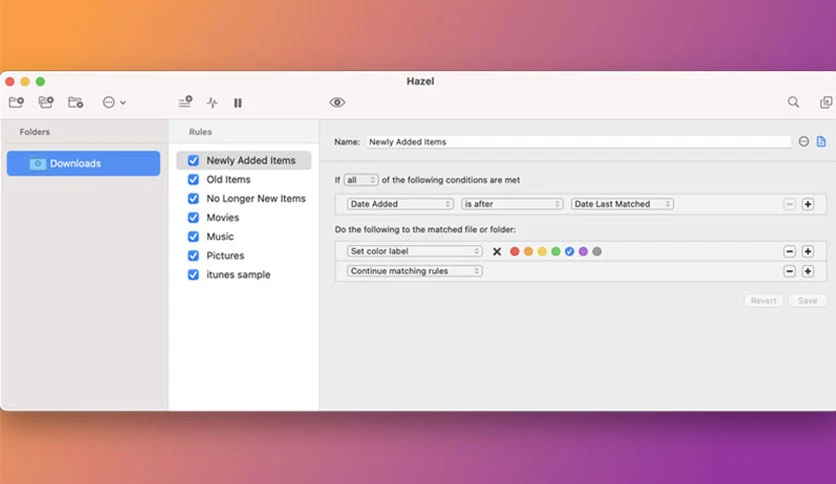836x484 pixels.
Task: Click the circled minus icon beside Name field
Action: point(803,141)
